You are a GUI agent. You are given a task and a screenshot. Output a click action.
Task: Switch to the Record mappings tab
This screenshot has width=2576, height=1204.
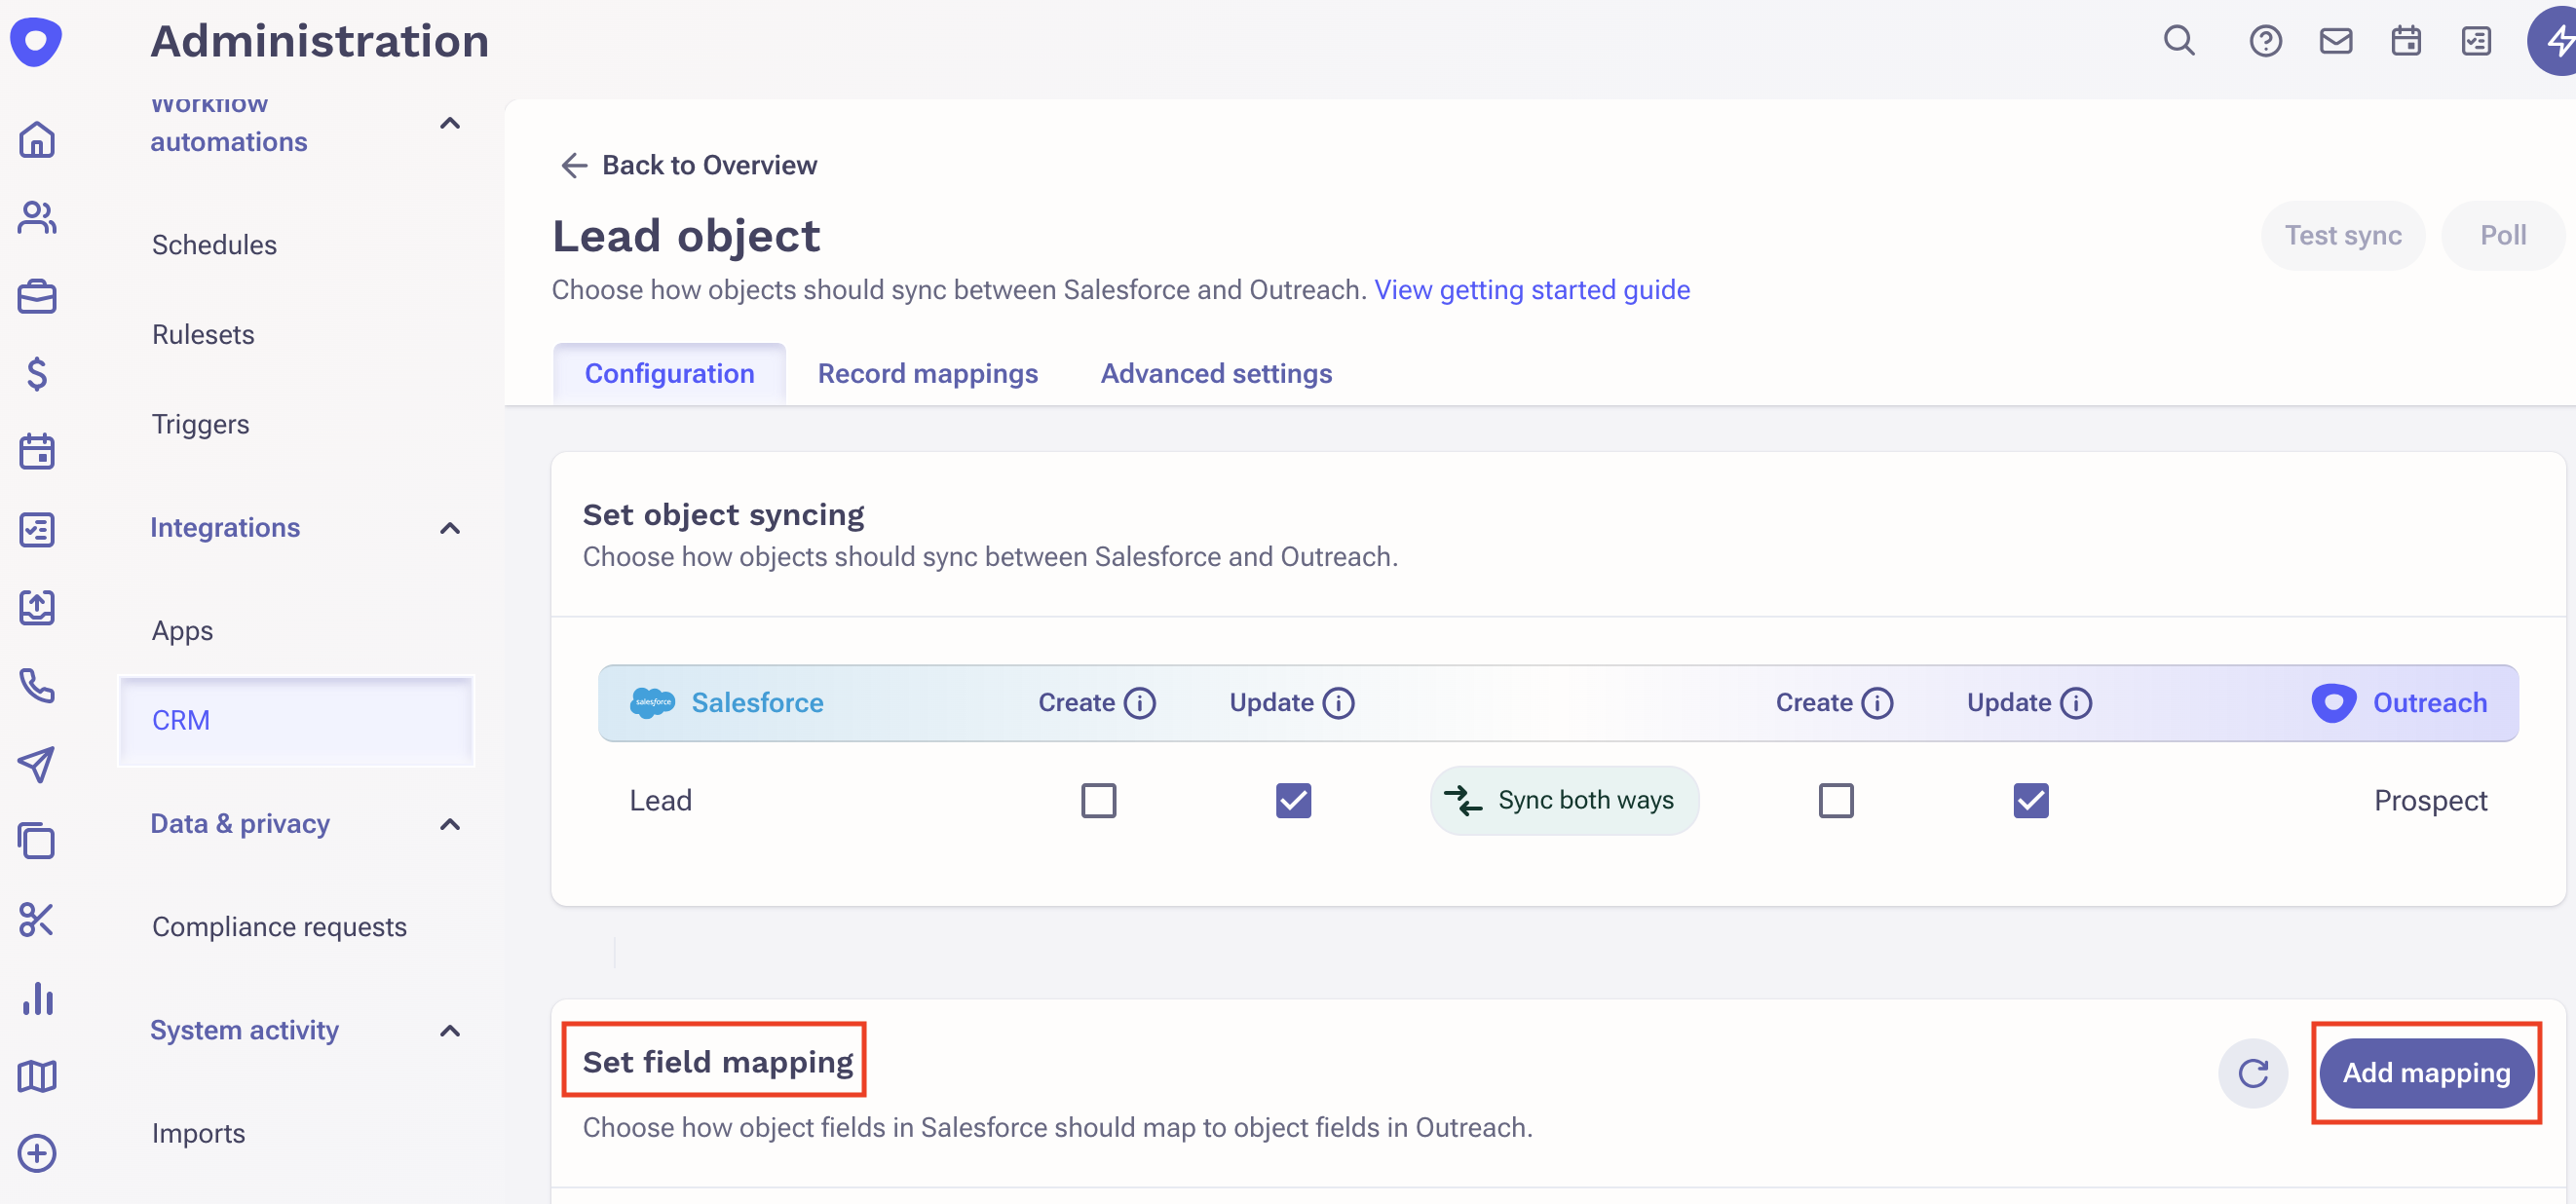[x=927, y=373]
